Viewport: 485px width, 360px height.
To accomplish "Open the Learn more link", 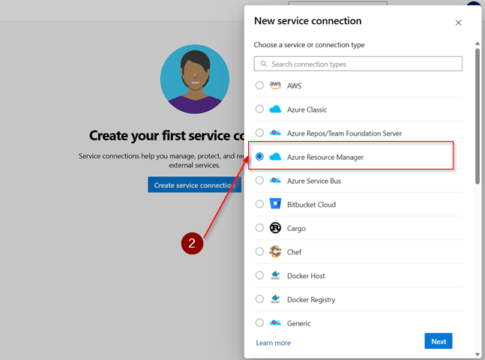I will click(273, 343).
